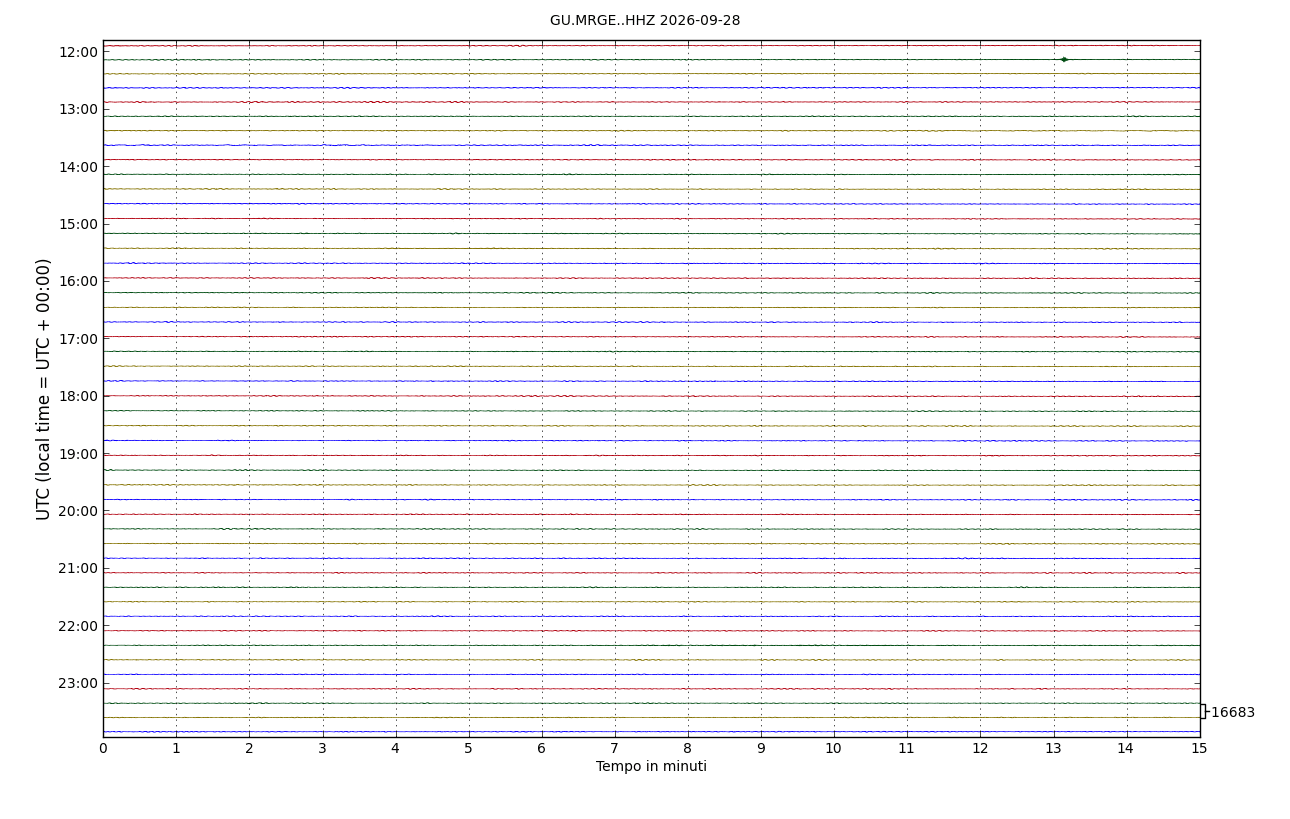Select the 21:00 hour tick label
This screenshot has width=1290, height=819.
click(79, 568)
